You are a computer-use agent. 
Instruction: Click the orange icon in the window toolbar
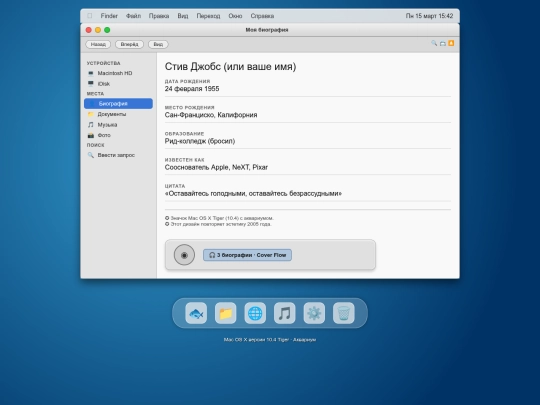coord(451,43)
